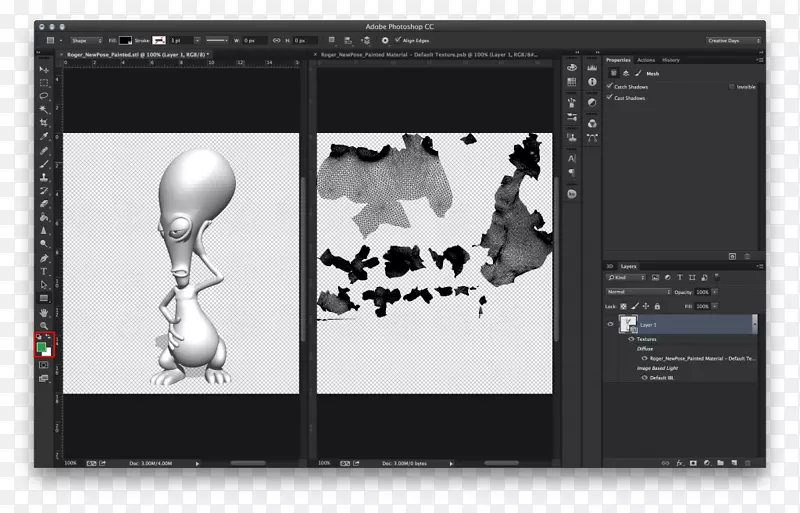Click the Layer 1 thumbnail

pos(630,324)
